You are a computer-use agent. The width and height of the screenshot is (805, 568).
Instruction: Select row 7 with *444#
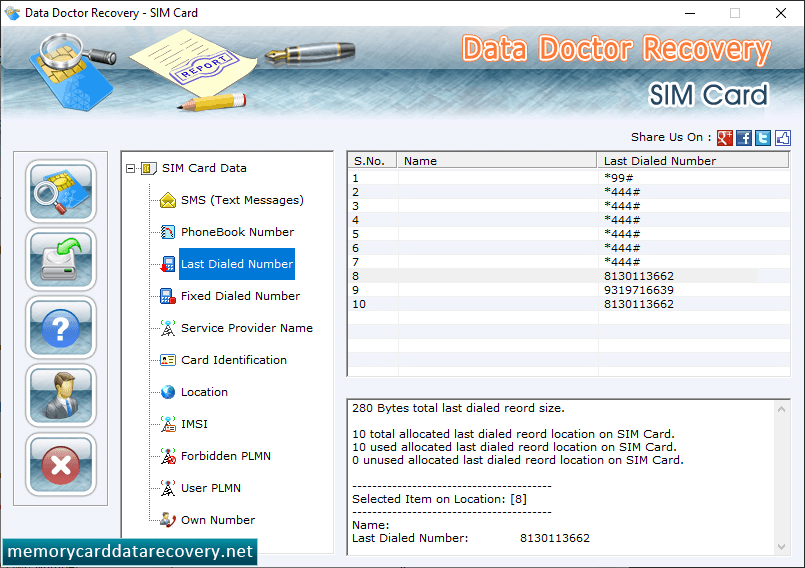point(569,262)
